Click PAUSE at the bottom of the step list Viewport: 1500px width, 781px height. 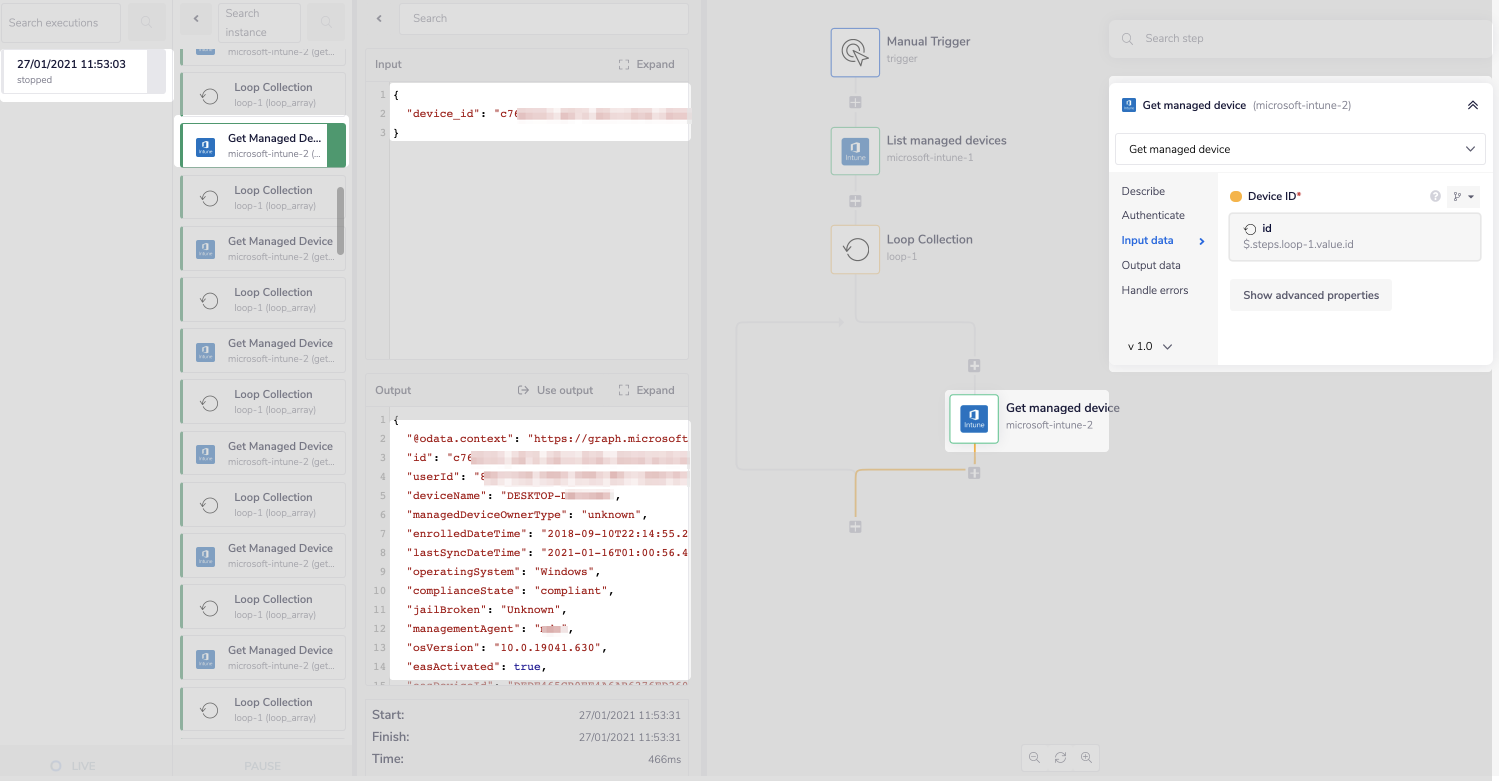click(262, 765)
